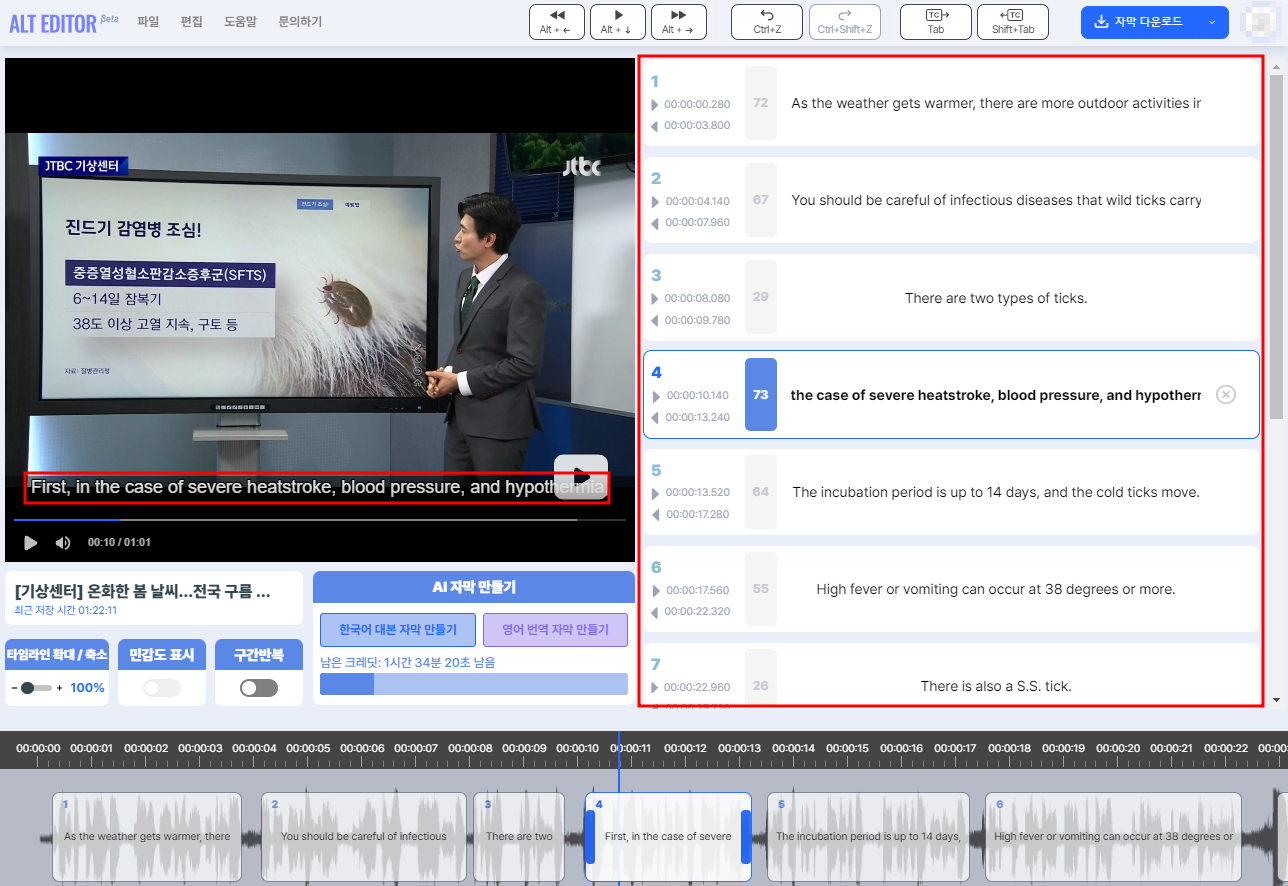Click the AI 자막 만들기 header
1288x886 pixels.
point(474,587)
